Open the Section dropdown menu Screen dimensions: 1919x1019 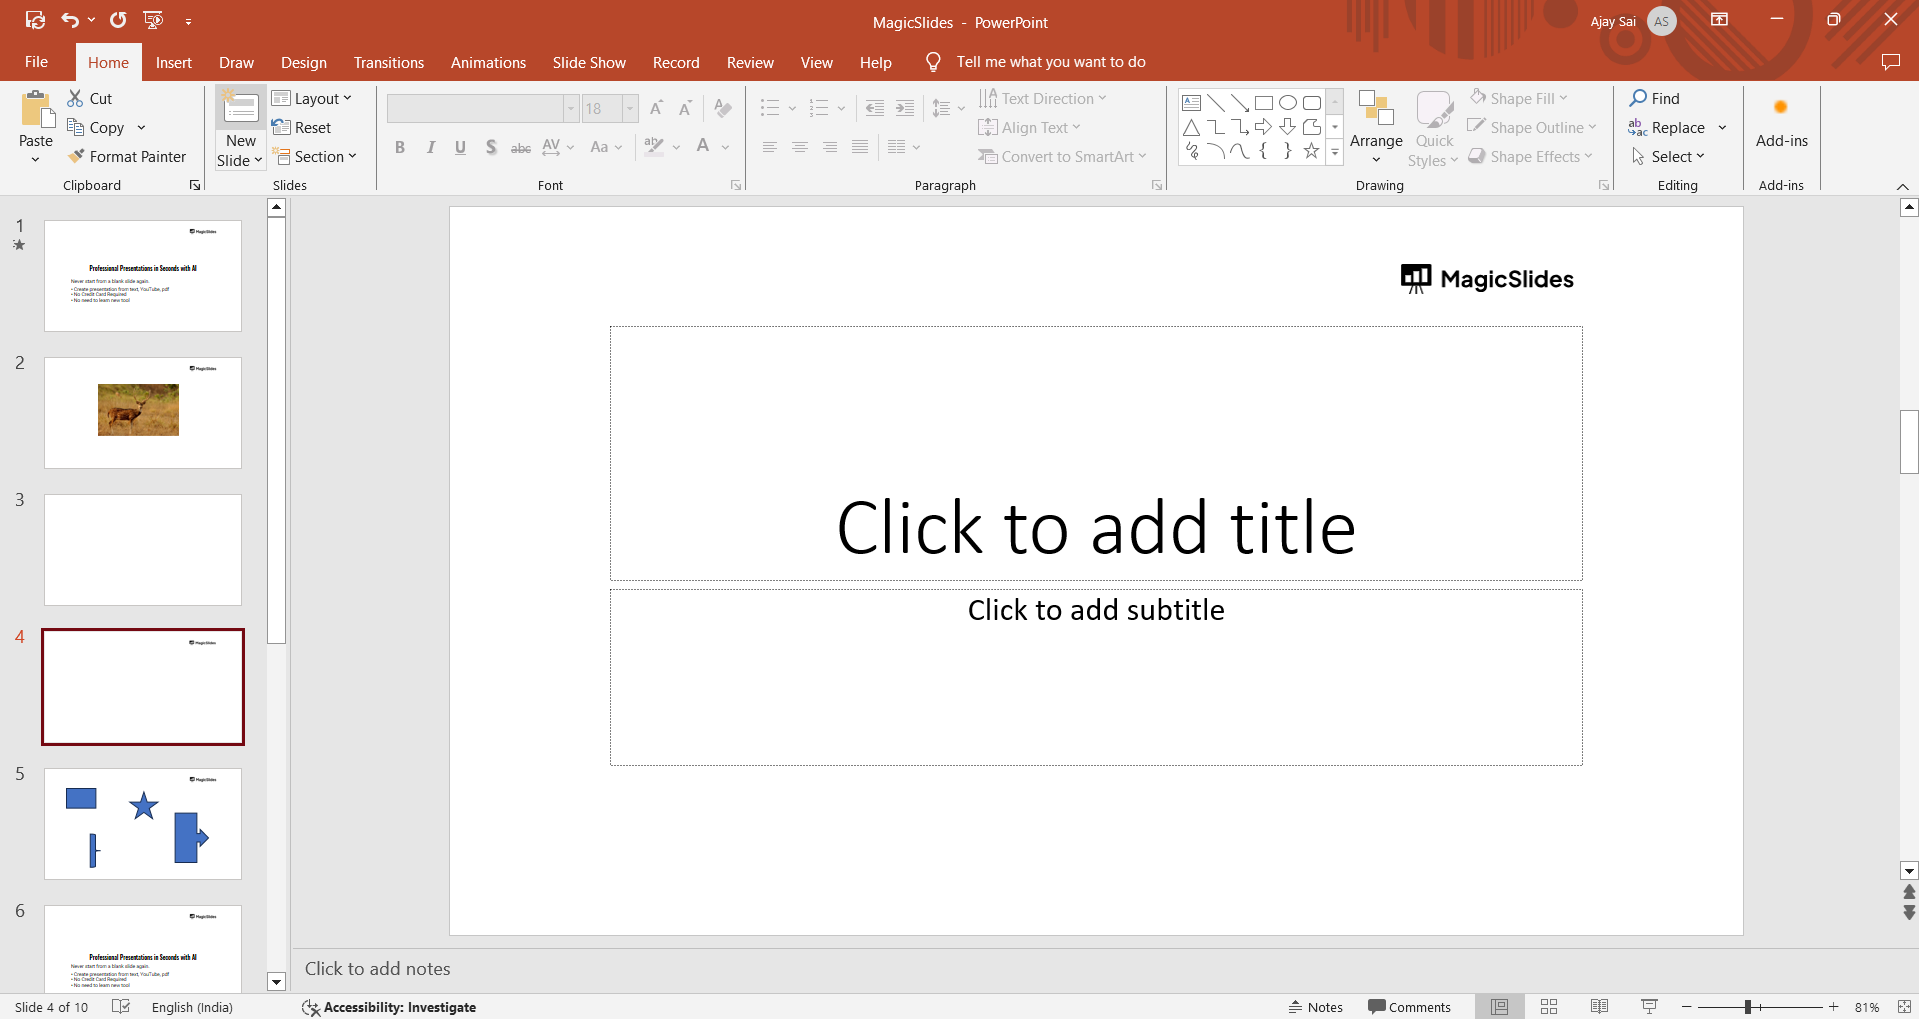[315, 157]
